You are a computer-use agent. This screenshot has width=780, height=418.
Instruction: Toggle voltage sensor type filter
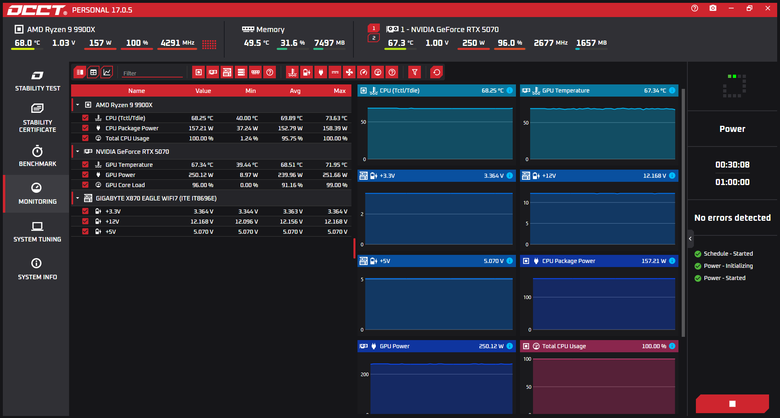[x=306, y=73]
